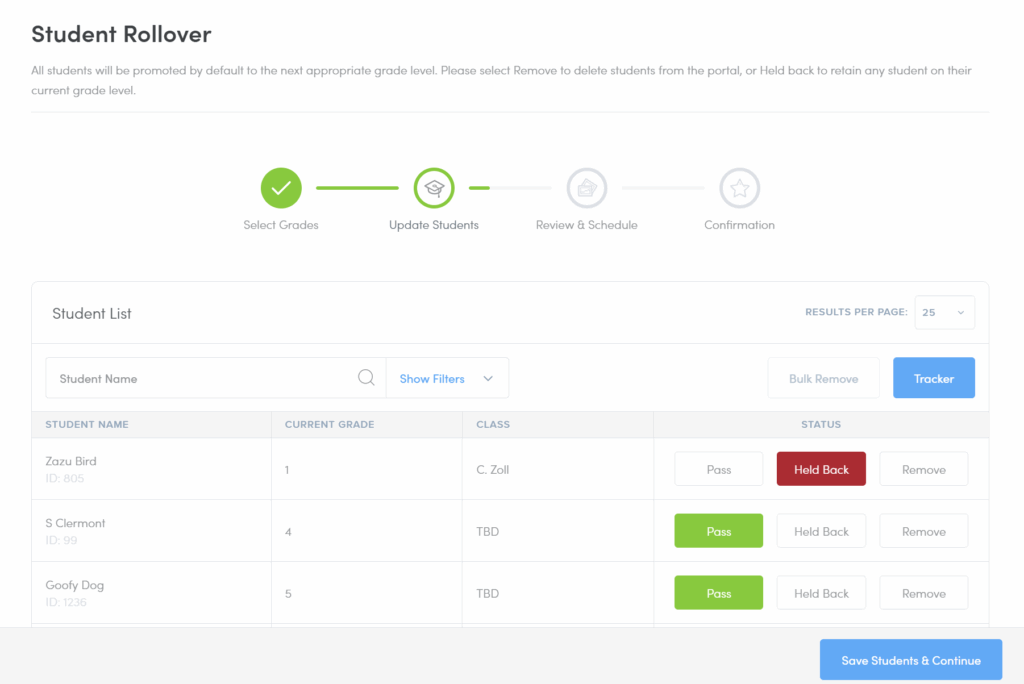Click the Select Grades step label

click(281, 225)
